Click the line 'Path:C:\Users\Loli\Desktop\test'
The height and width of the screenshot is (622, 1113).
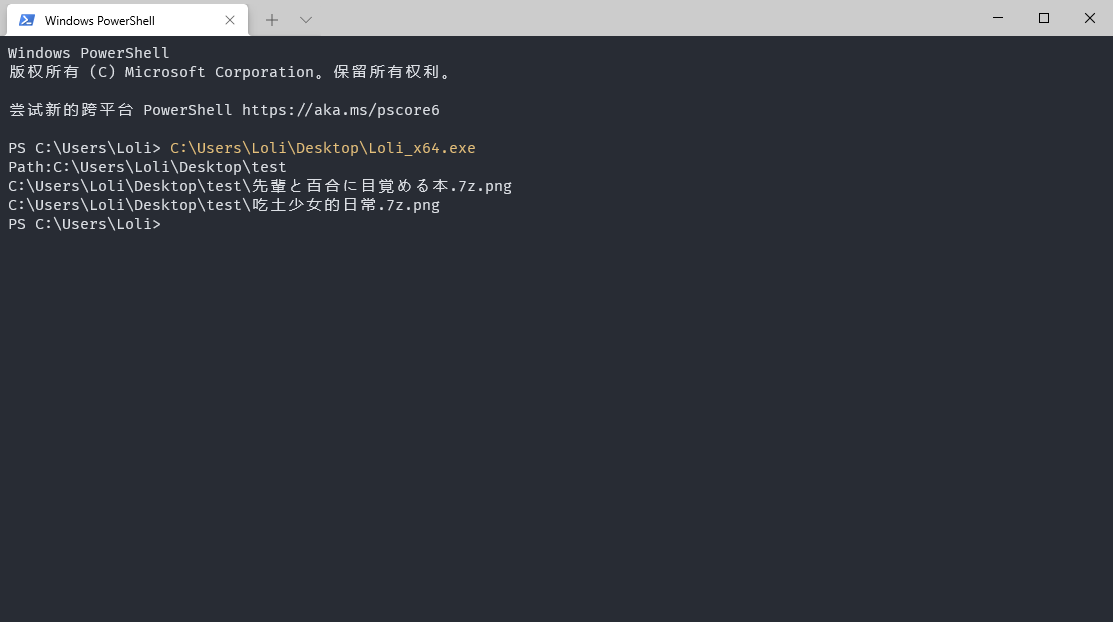(148, 167)
